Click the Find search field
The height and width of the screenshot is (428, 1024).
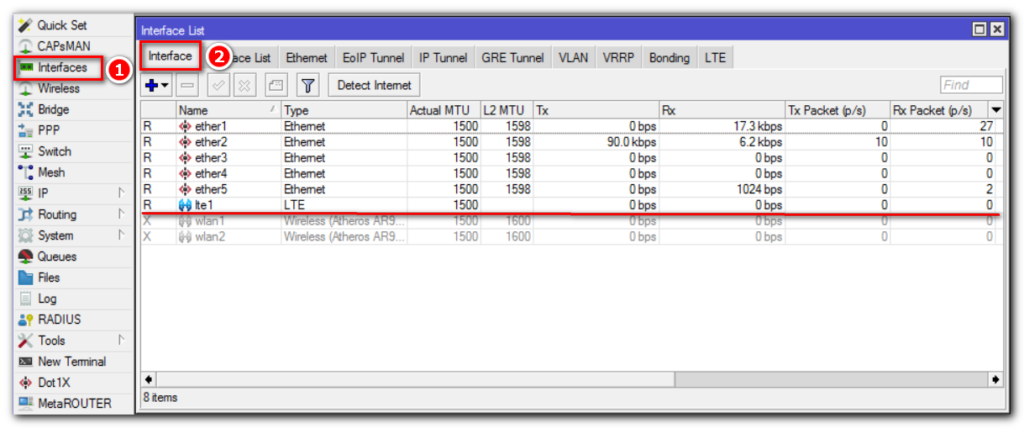970,86
